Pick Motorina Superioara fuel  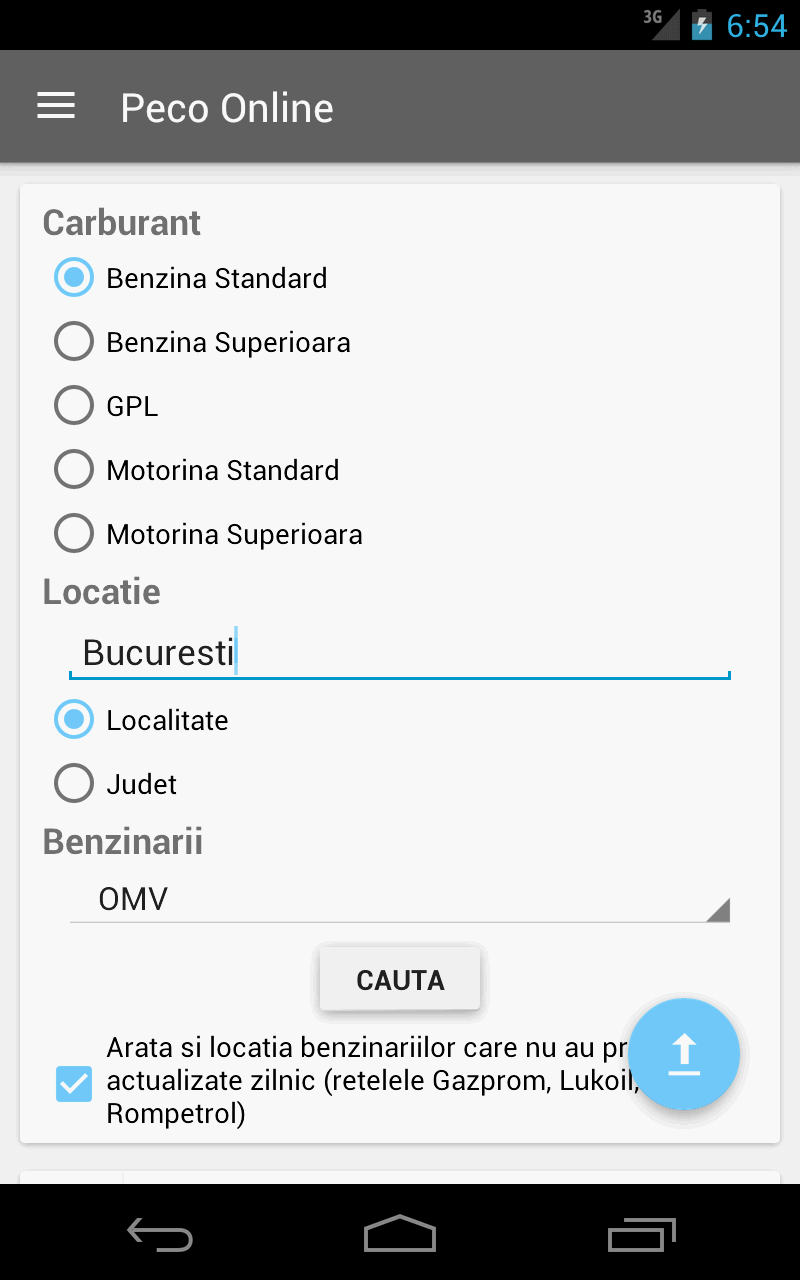point(73,533)
